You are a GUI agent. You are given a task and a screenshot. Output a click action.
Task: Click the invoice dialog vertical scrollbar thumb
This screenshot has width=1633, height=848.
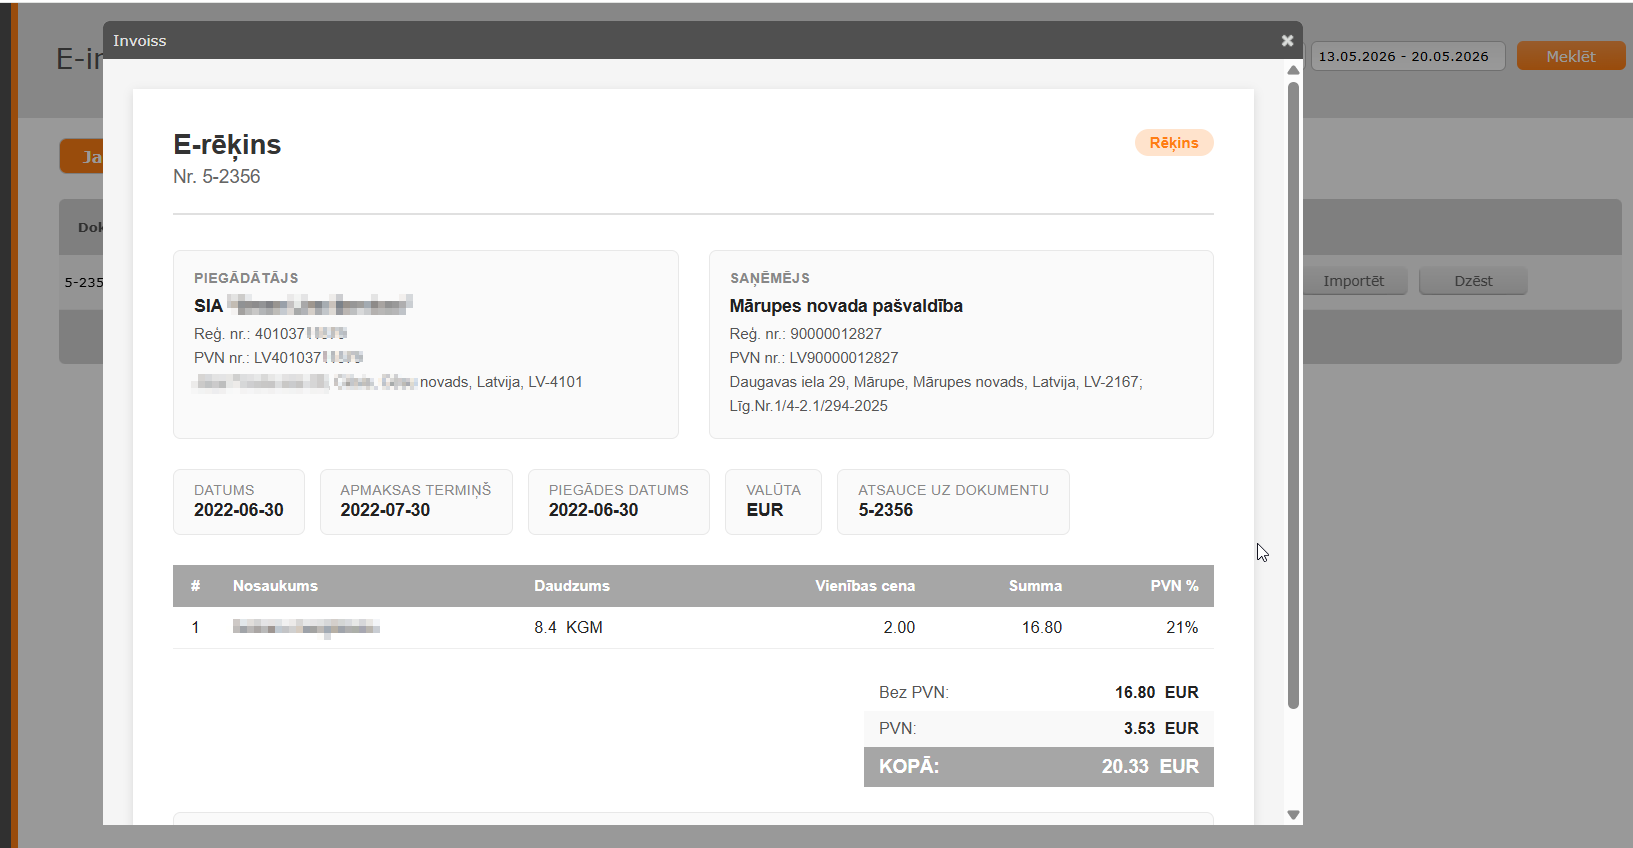[x=1293, y=395]
